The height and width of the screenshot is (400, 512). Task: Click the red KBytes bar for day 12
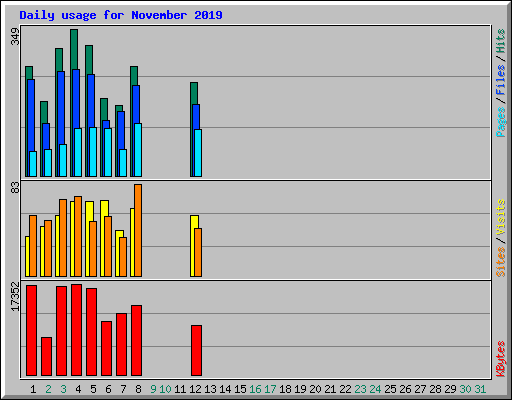pyautogui.click(x=196, y=350)
